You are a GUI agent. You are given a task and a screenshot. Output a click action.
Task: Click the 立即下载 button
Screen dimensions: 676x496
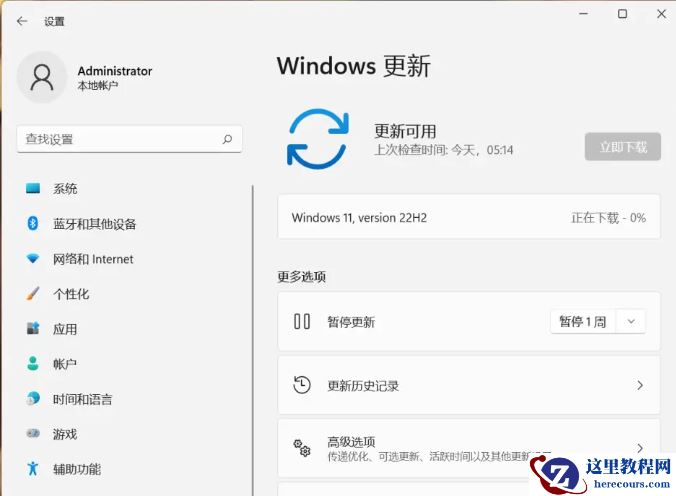pyautogui.click(x=623, y=147)
